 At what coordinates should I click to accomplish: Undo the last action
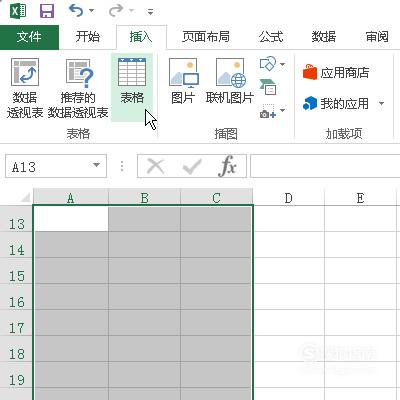[76, 11]
